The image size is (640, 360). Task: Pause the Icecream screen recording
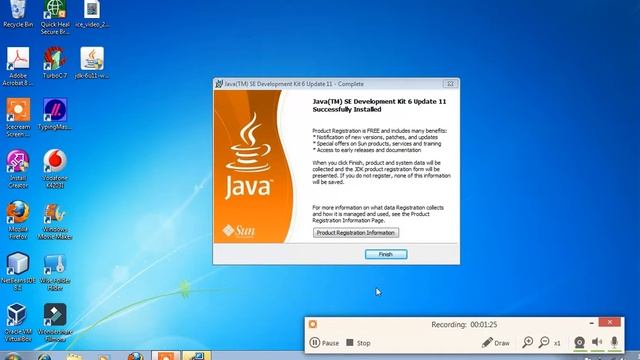click(324, 342)
